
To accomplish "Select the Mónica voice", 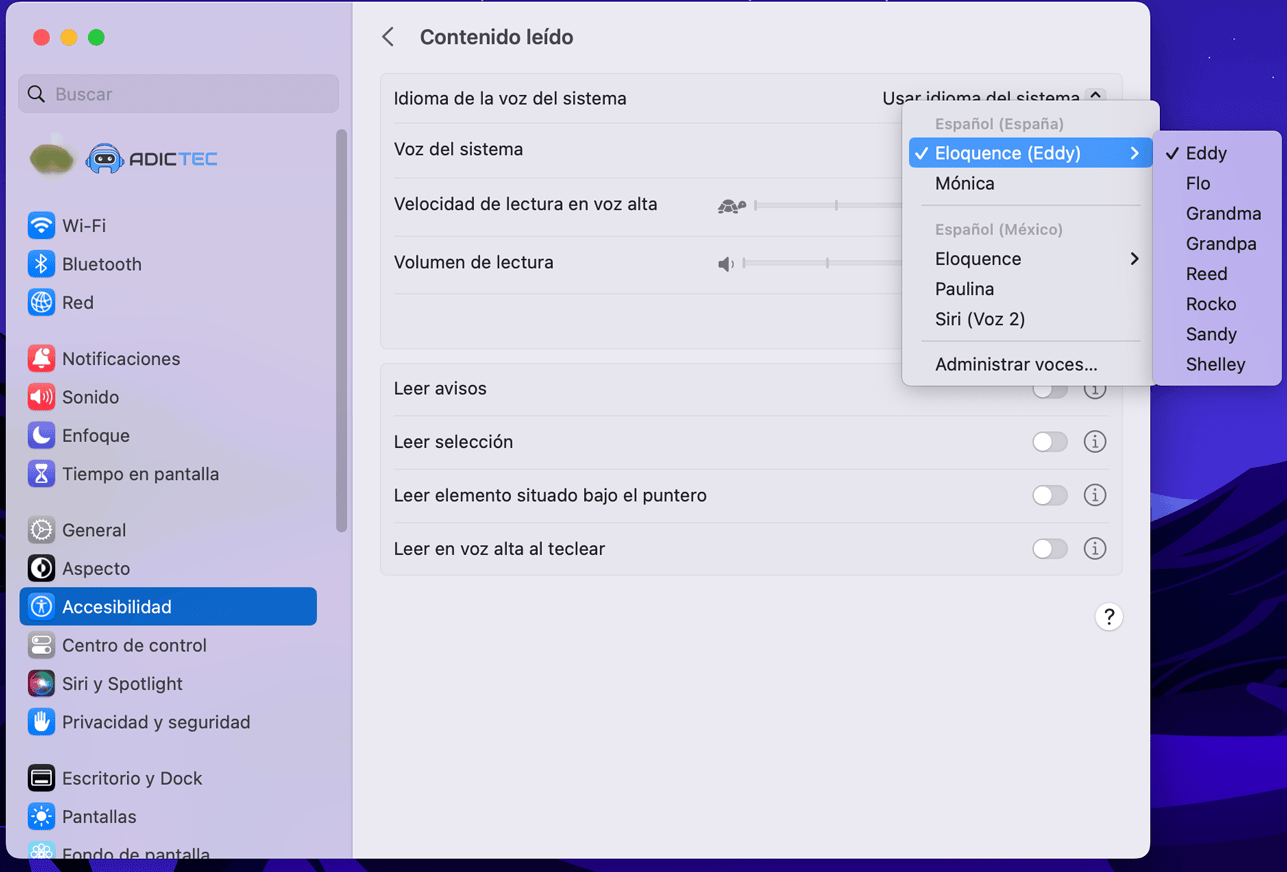I will 965,184.
